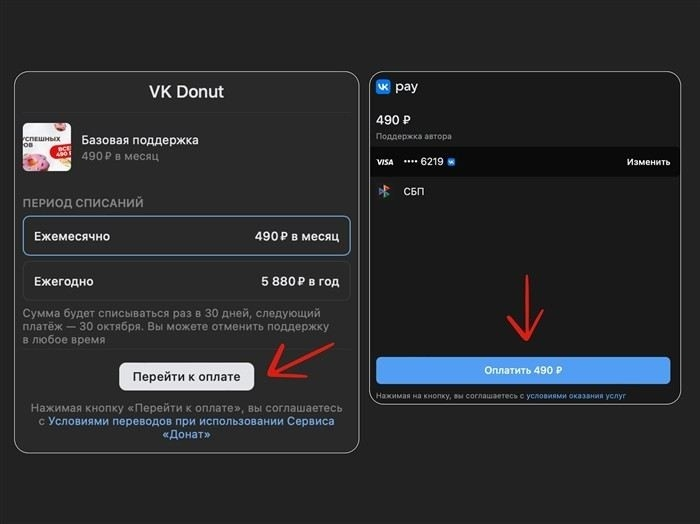Click the СБП payment system icon

click(x=384, y=191)
